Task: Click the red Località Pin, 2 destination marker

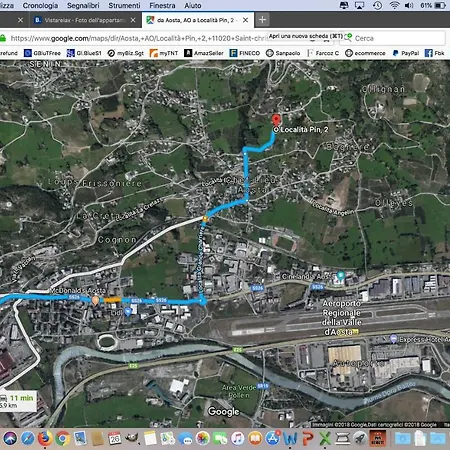Action: click(x=276, y=120)
